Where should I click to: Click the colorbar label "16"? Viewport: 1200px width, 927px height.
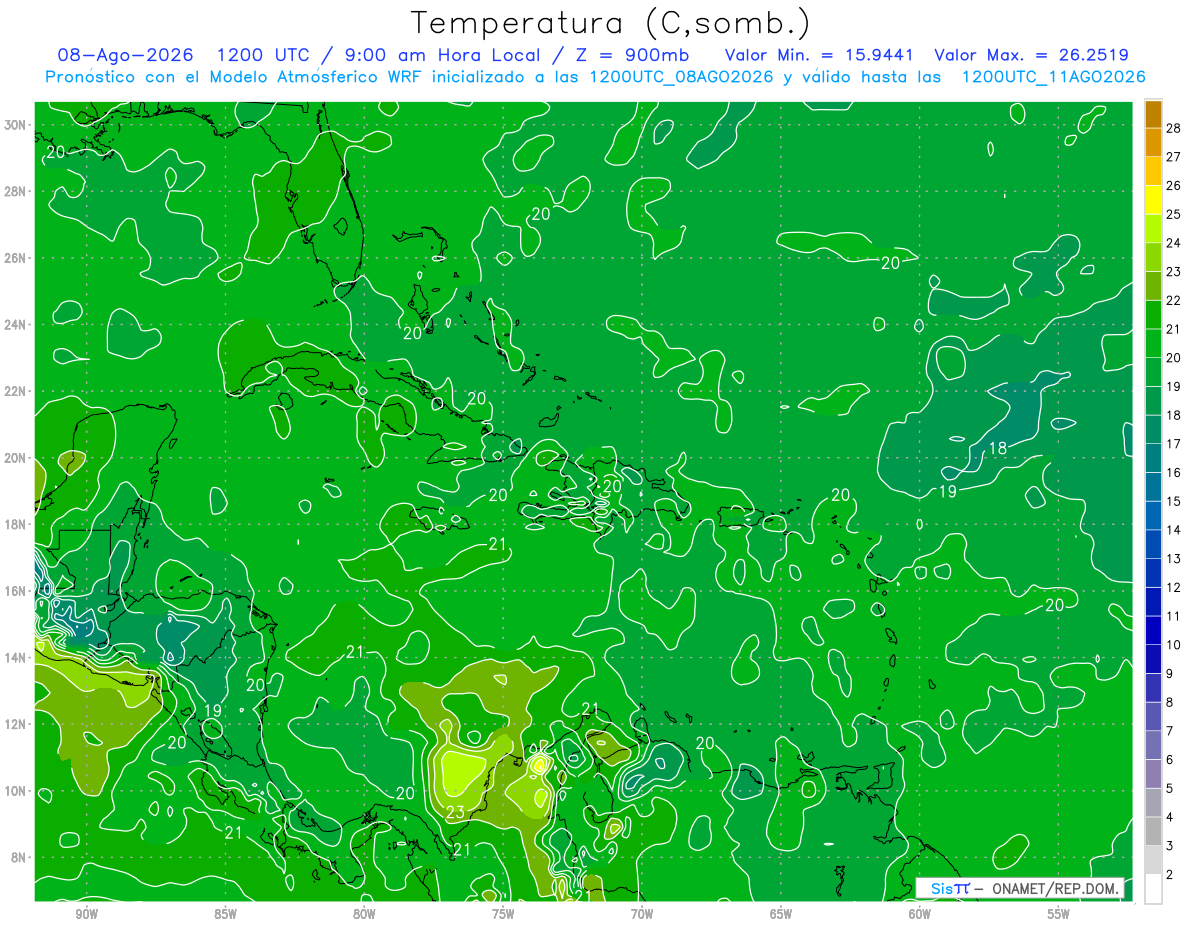1174,473
